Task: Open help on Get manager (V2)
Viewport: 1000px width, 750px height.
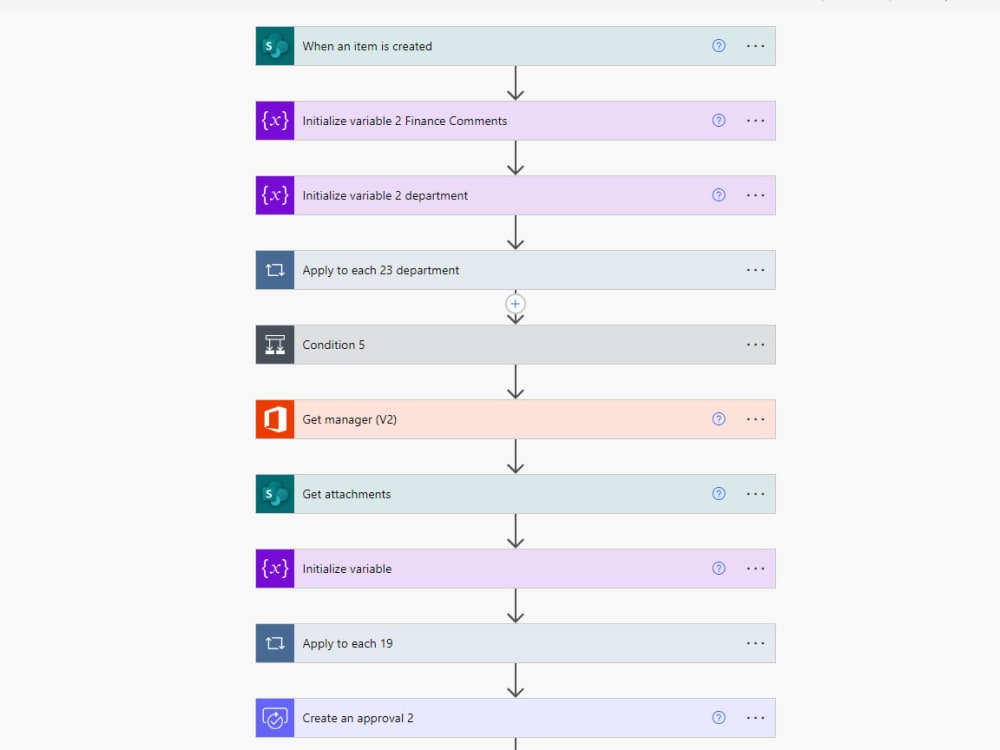Action: point(718,419)
